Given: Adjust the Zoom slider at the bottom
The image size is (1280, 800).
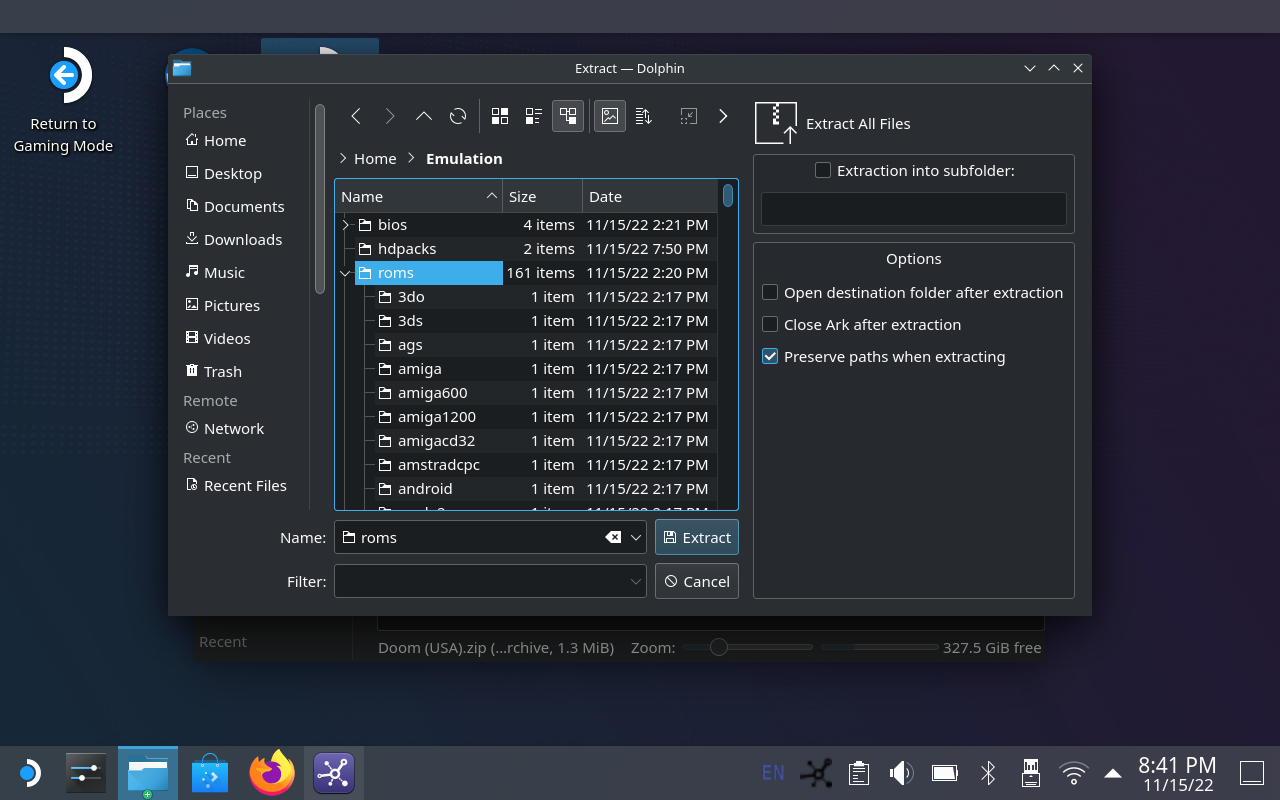Looking at the screenshot, I should 718,647.
